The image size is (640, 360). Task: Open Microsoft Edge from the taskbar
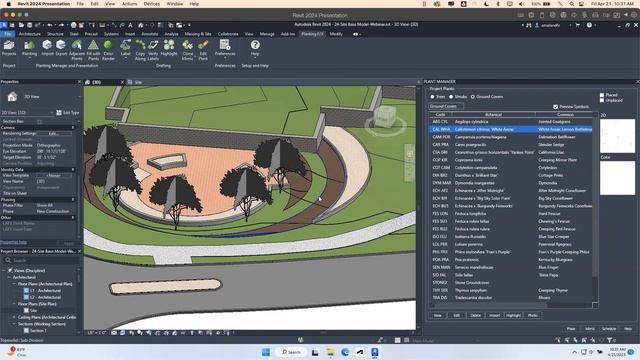pyautogui.click(x=345, y=352)
